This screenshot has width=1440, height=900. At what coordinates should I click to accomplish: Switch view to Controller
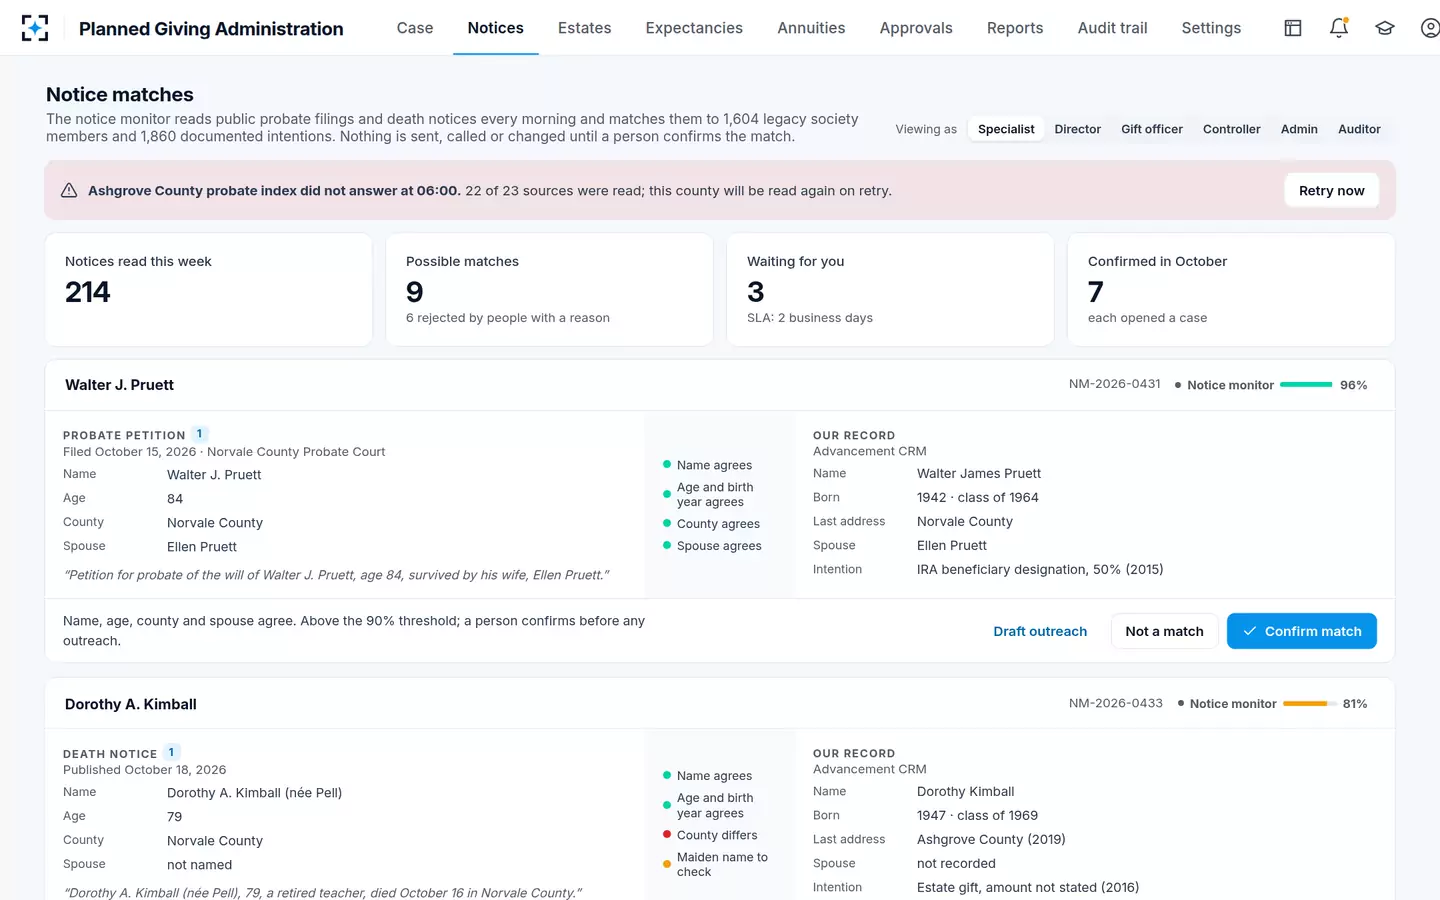1232,129
